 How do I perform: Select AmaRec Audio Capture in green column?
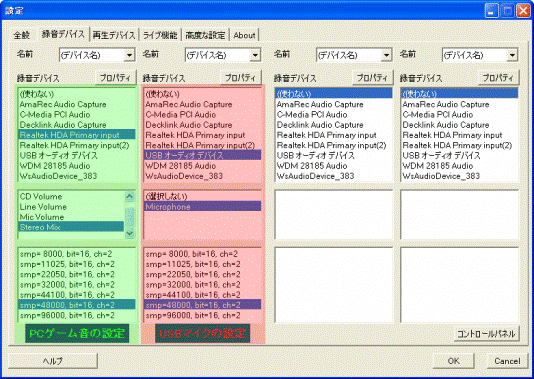coord(77,104)
